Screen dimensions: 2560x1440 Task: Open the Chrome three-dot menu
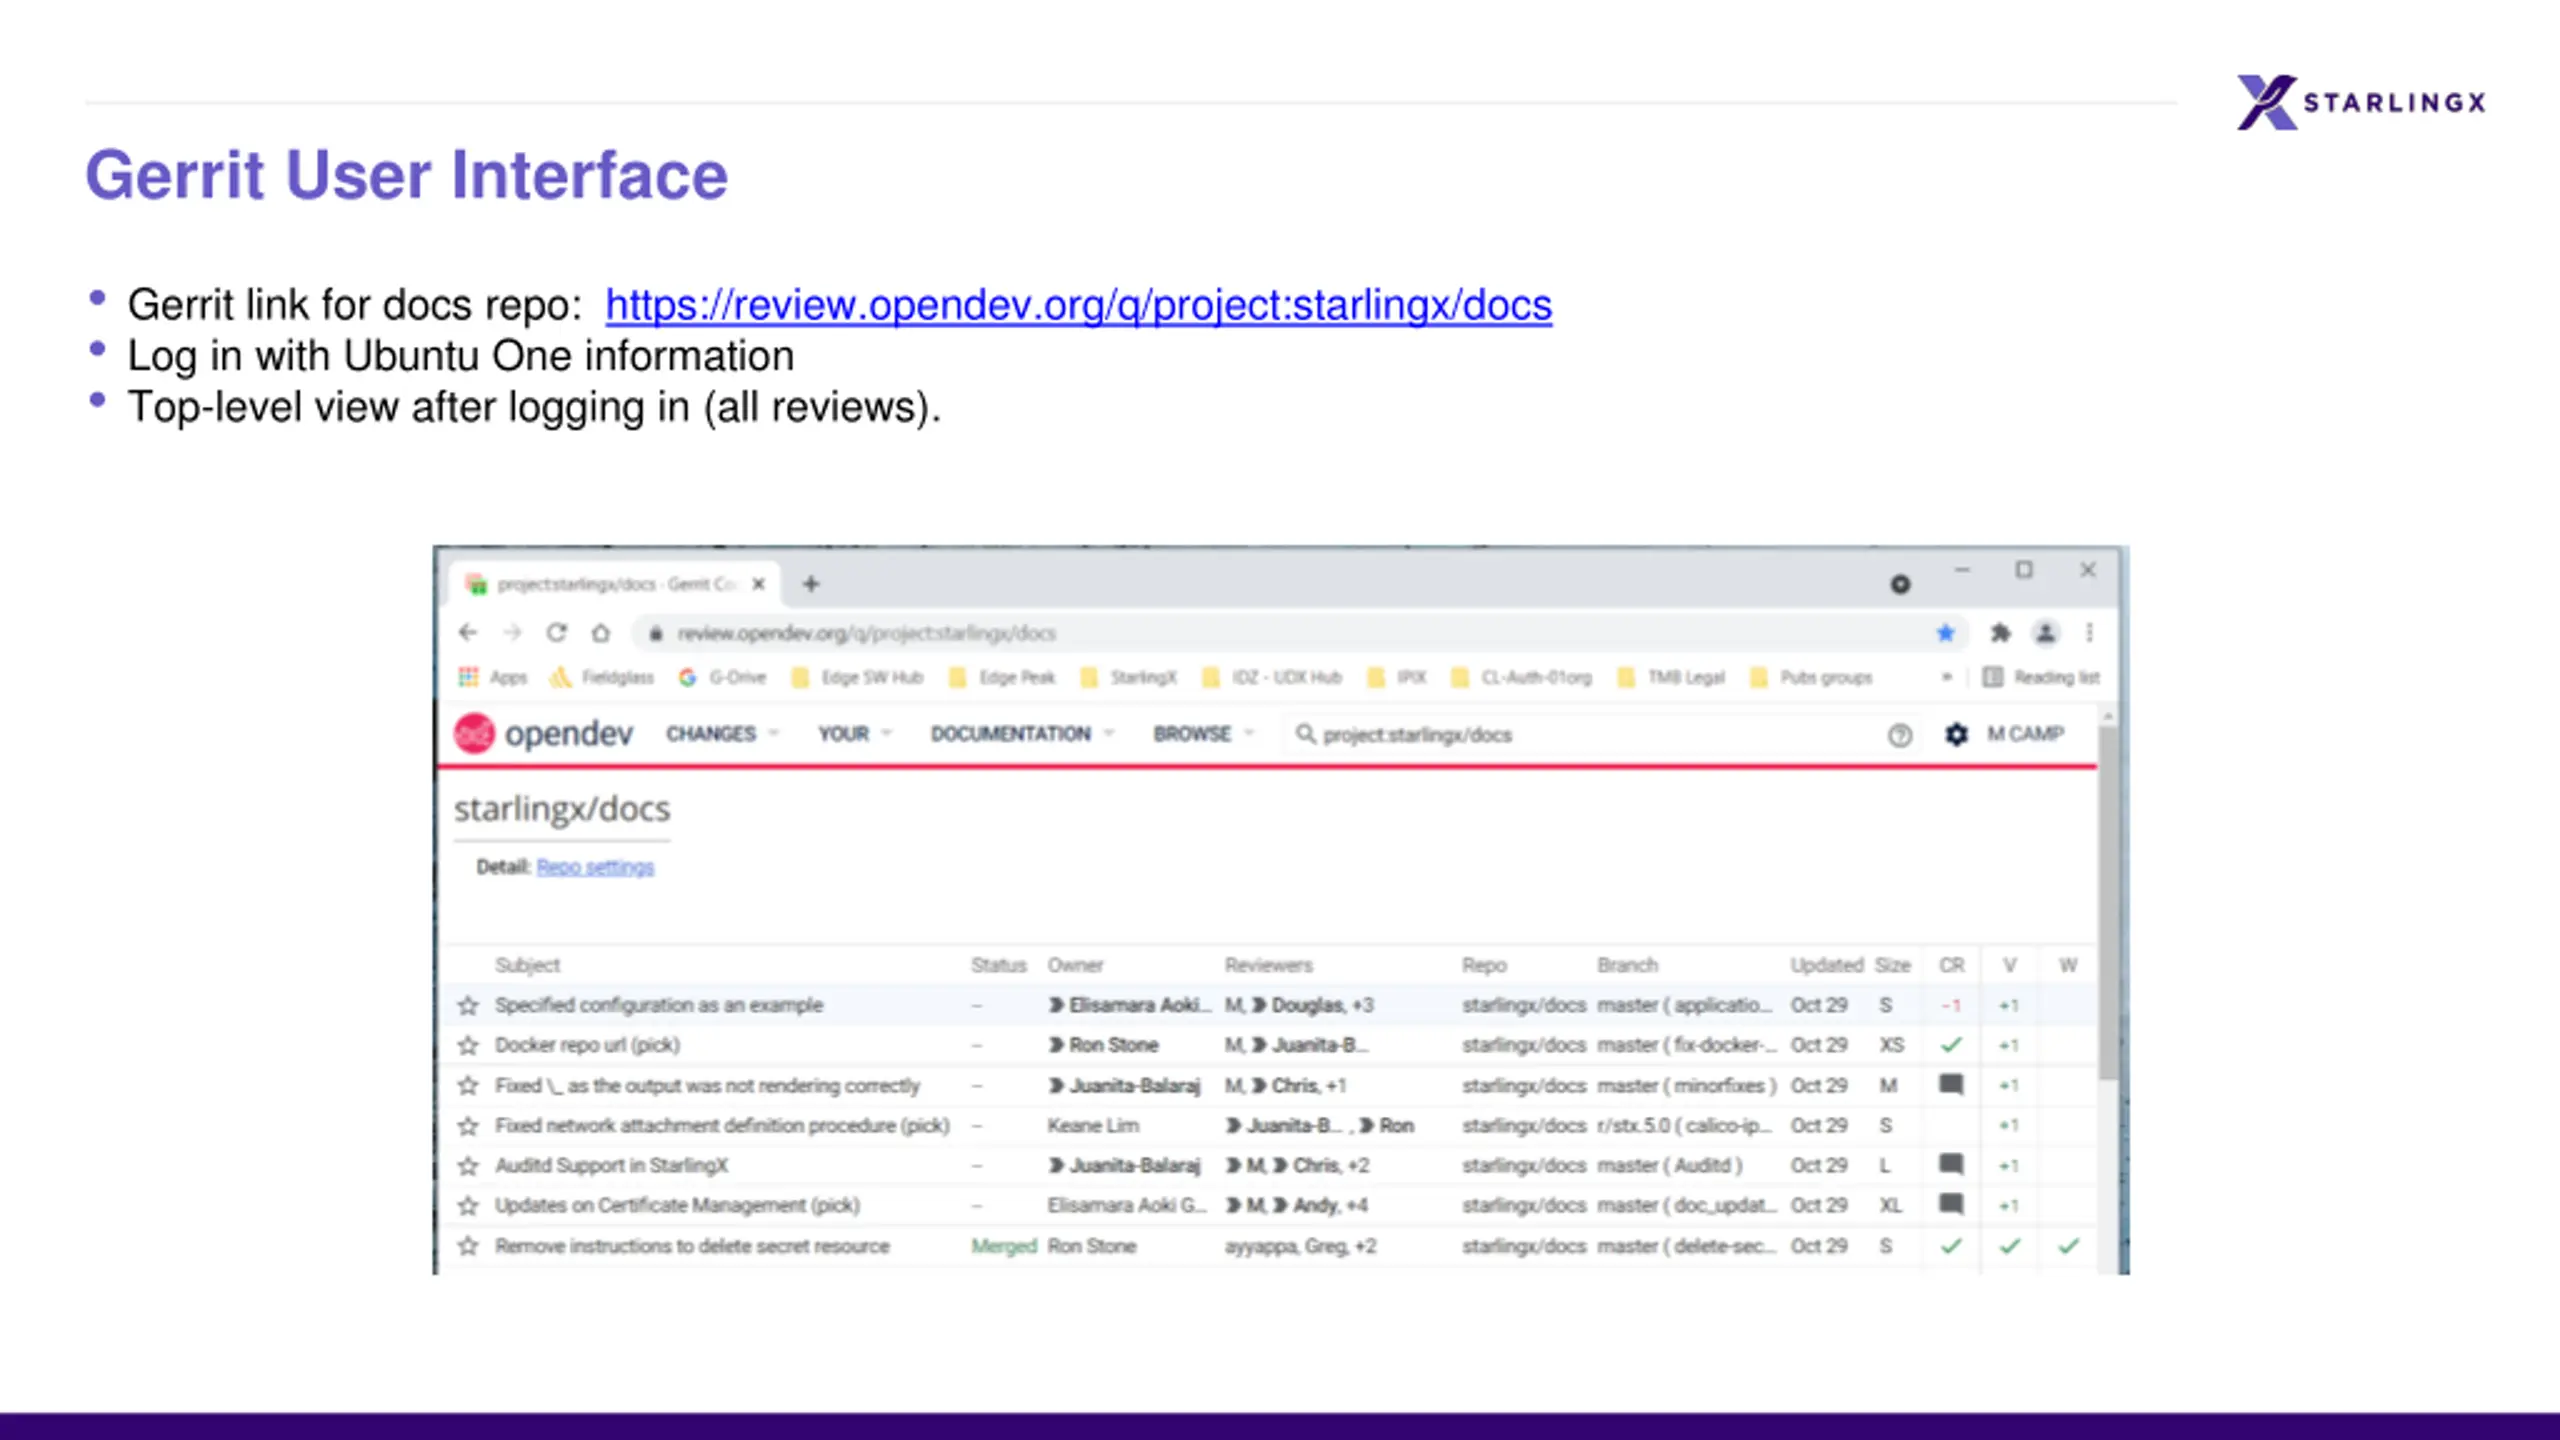tap(2090, 633)
